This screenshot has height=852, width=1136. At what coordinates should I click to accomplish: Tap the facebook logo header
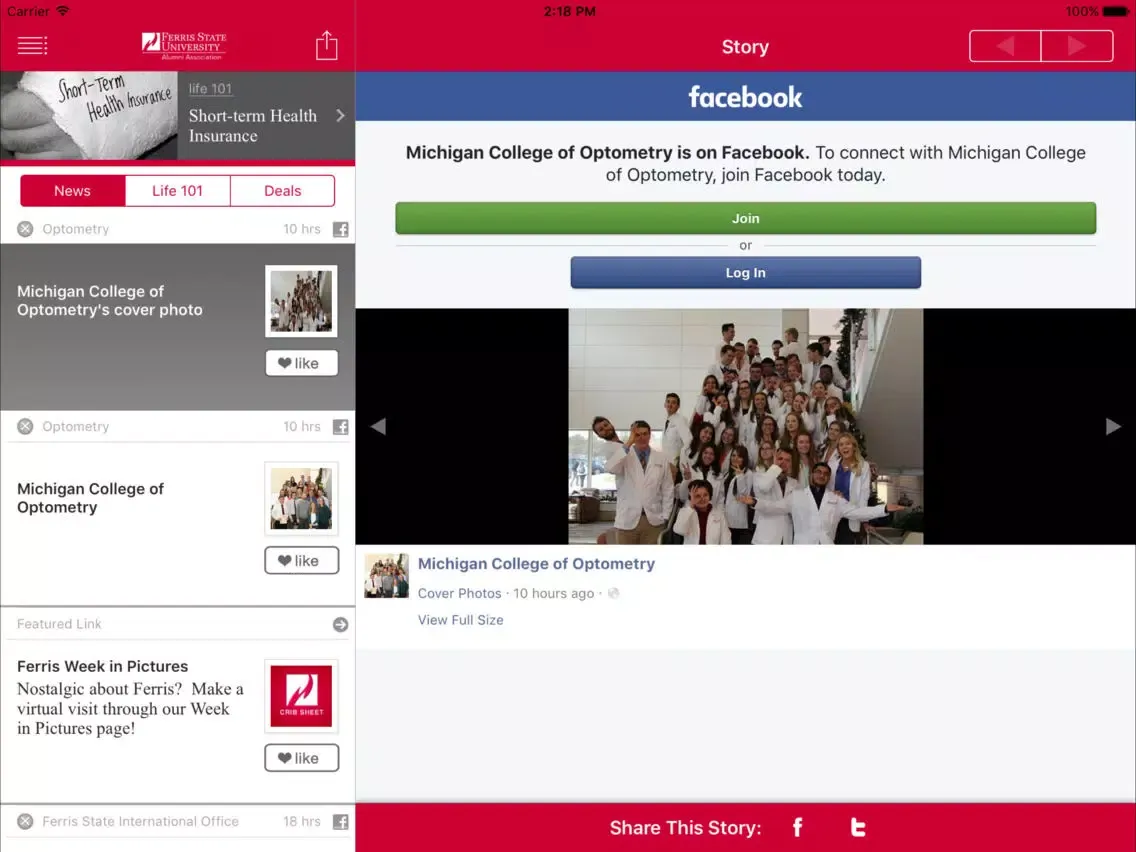(746, 97)
